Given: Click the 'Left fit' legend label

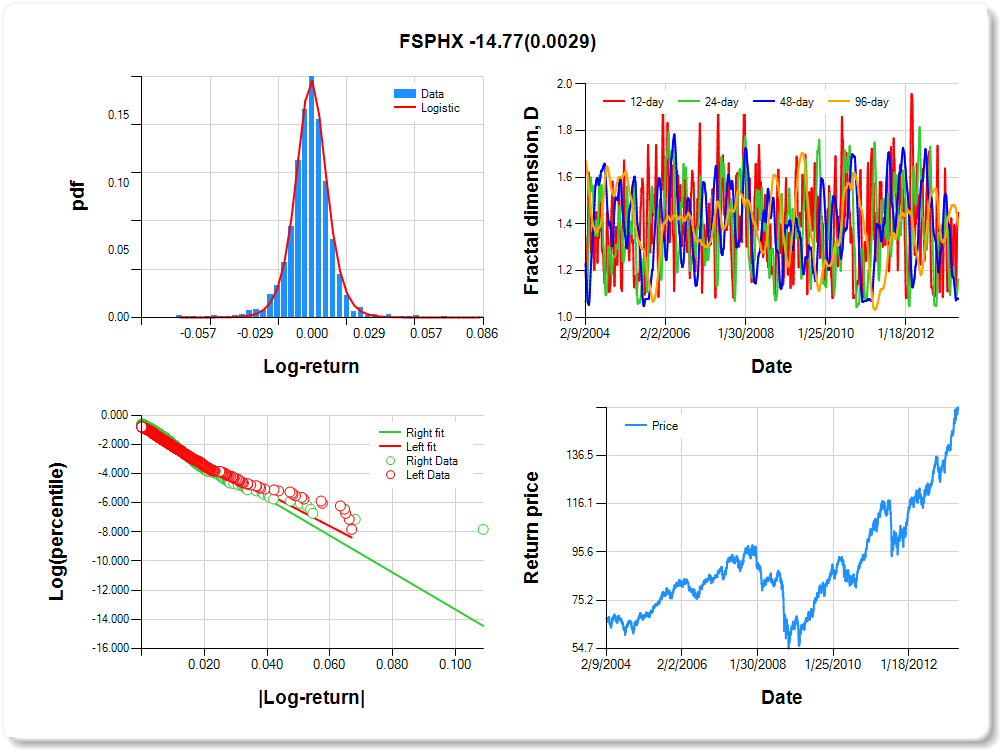Looking at the screenshot, I should pos(421,446).
